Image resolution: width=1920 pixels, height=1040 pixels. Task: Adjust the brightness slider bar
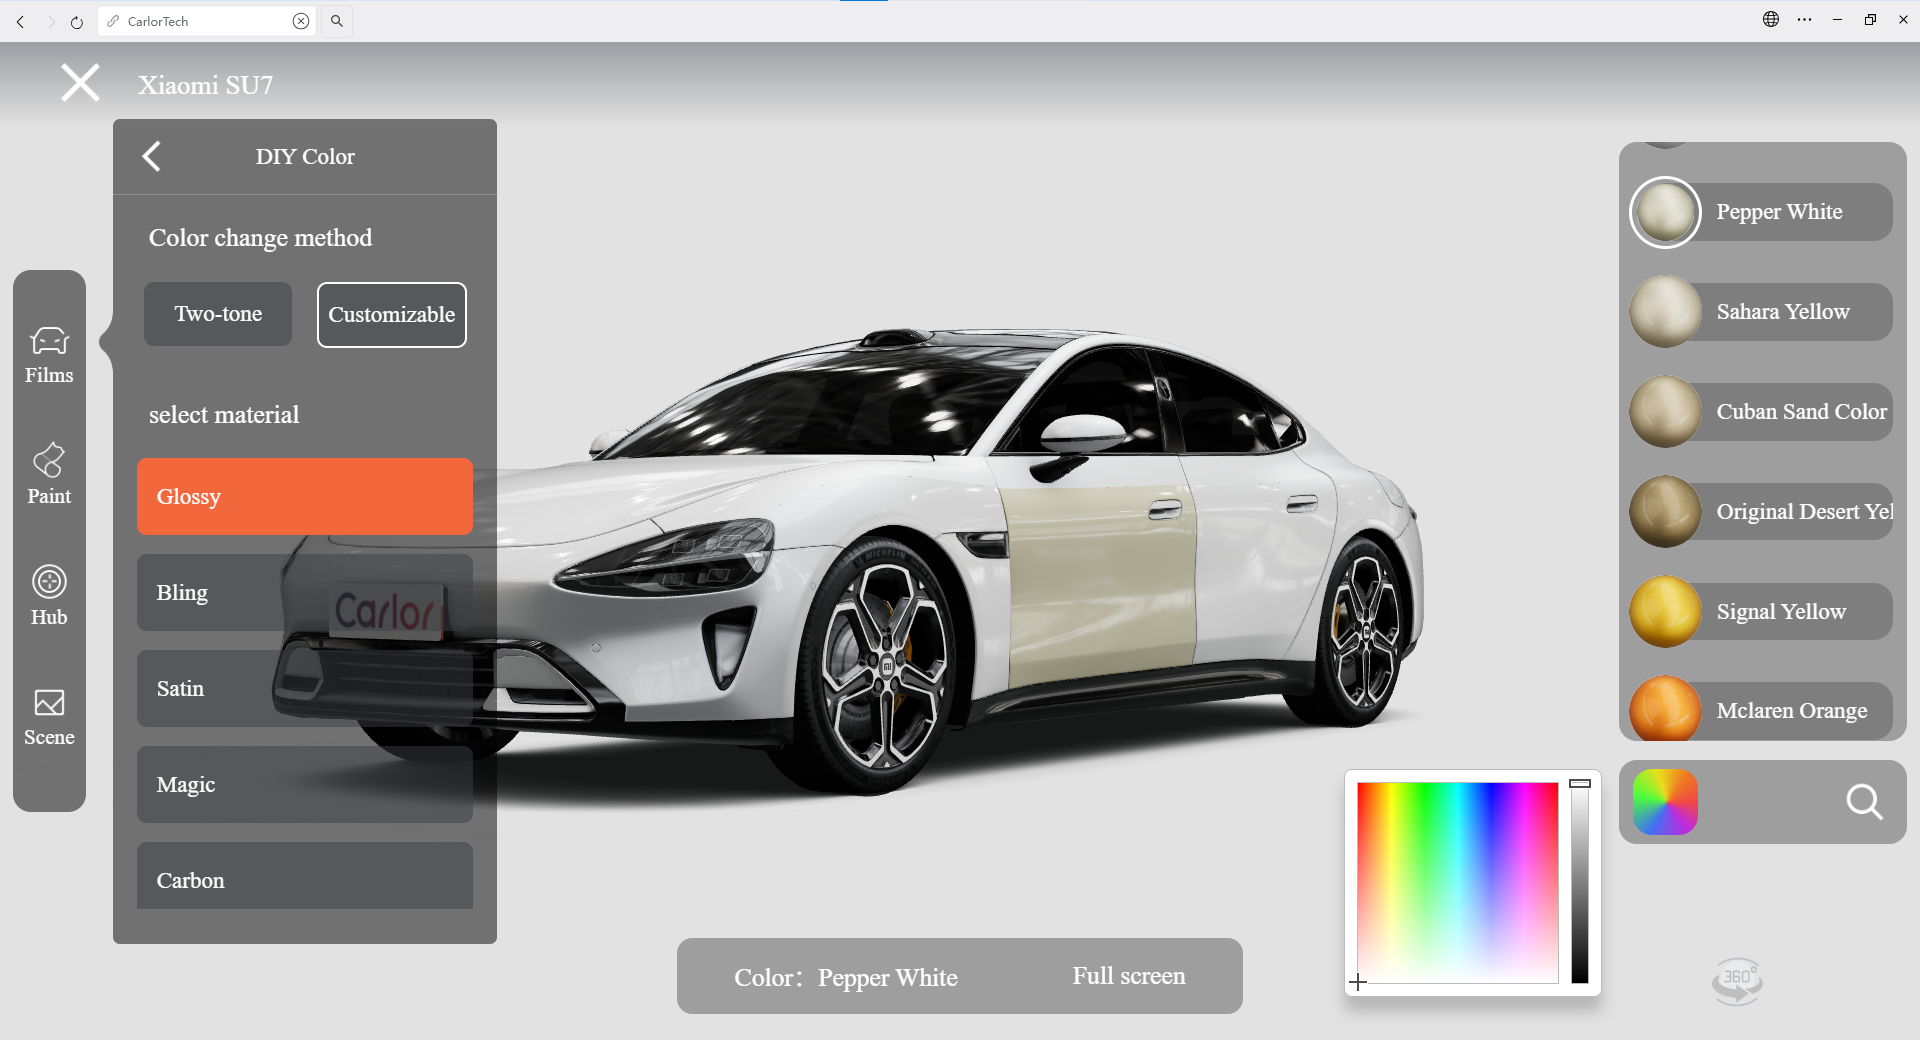1580,883
